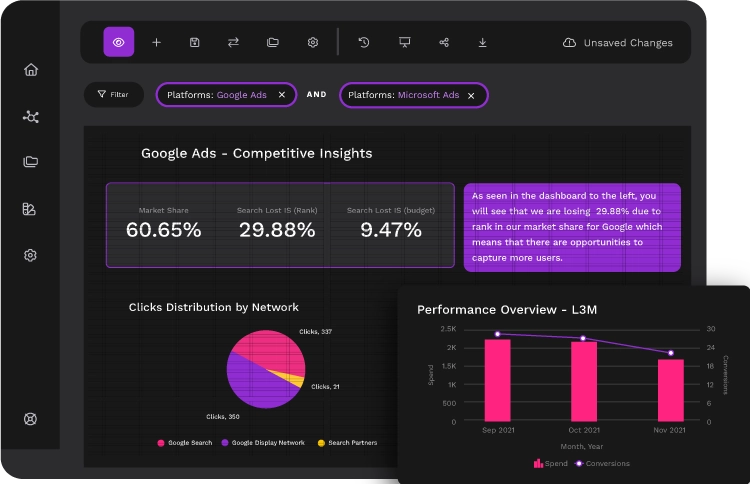Remove the Microsoft Ads platform filter
Screen dimensions: 750x484
tap(471, 96)
